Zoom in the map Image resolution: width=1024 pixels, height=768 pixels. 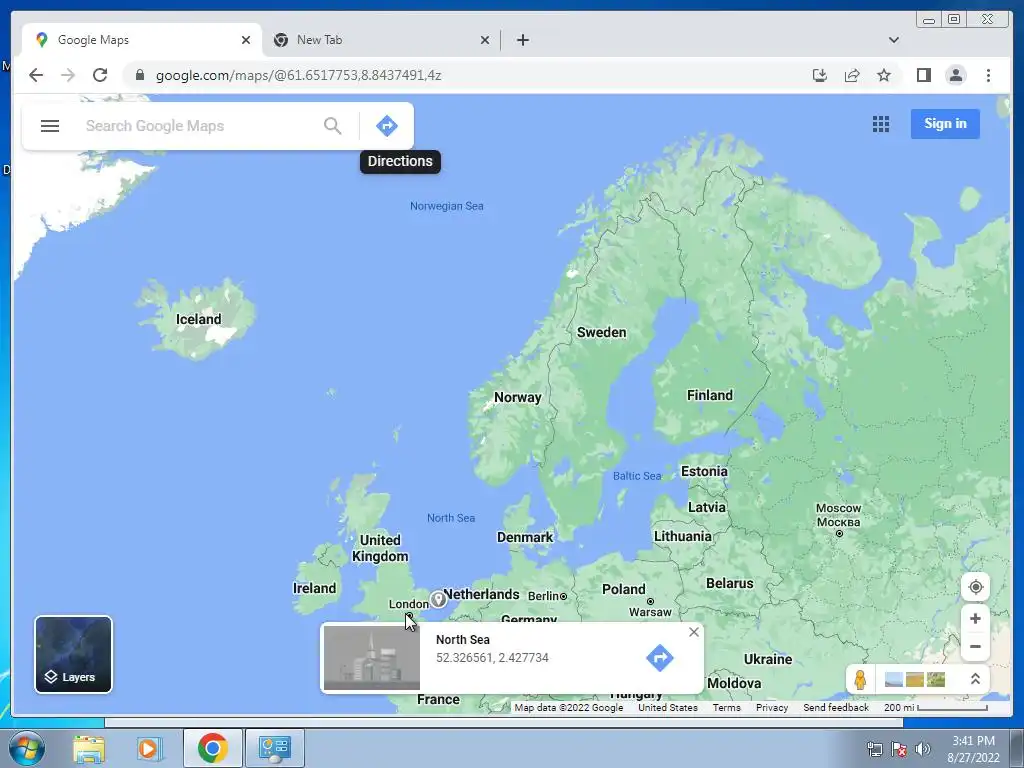(975, 618)
